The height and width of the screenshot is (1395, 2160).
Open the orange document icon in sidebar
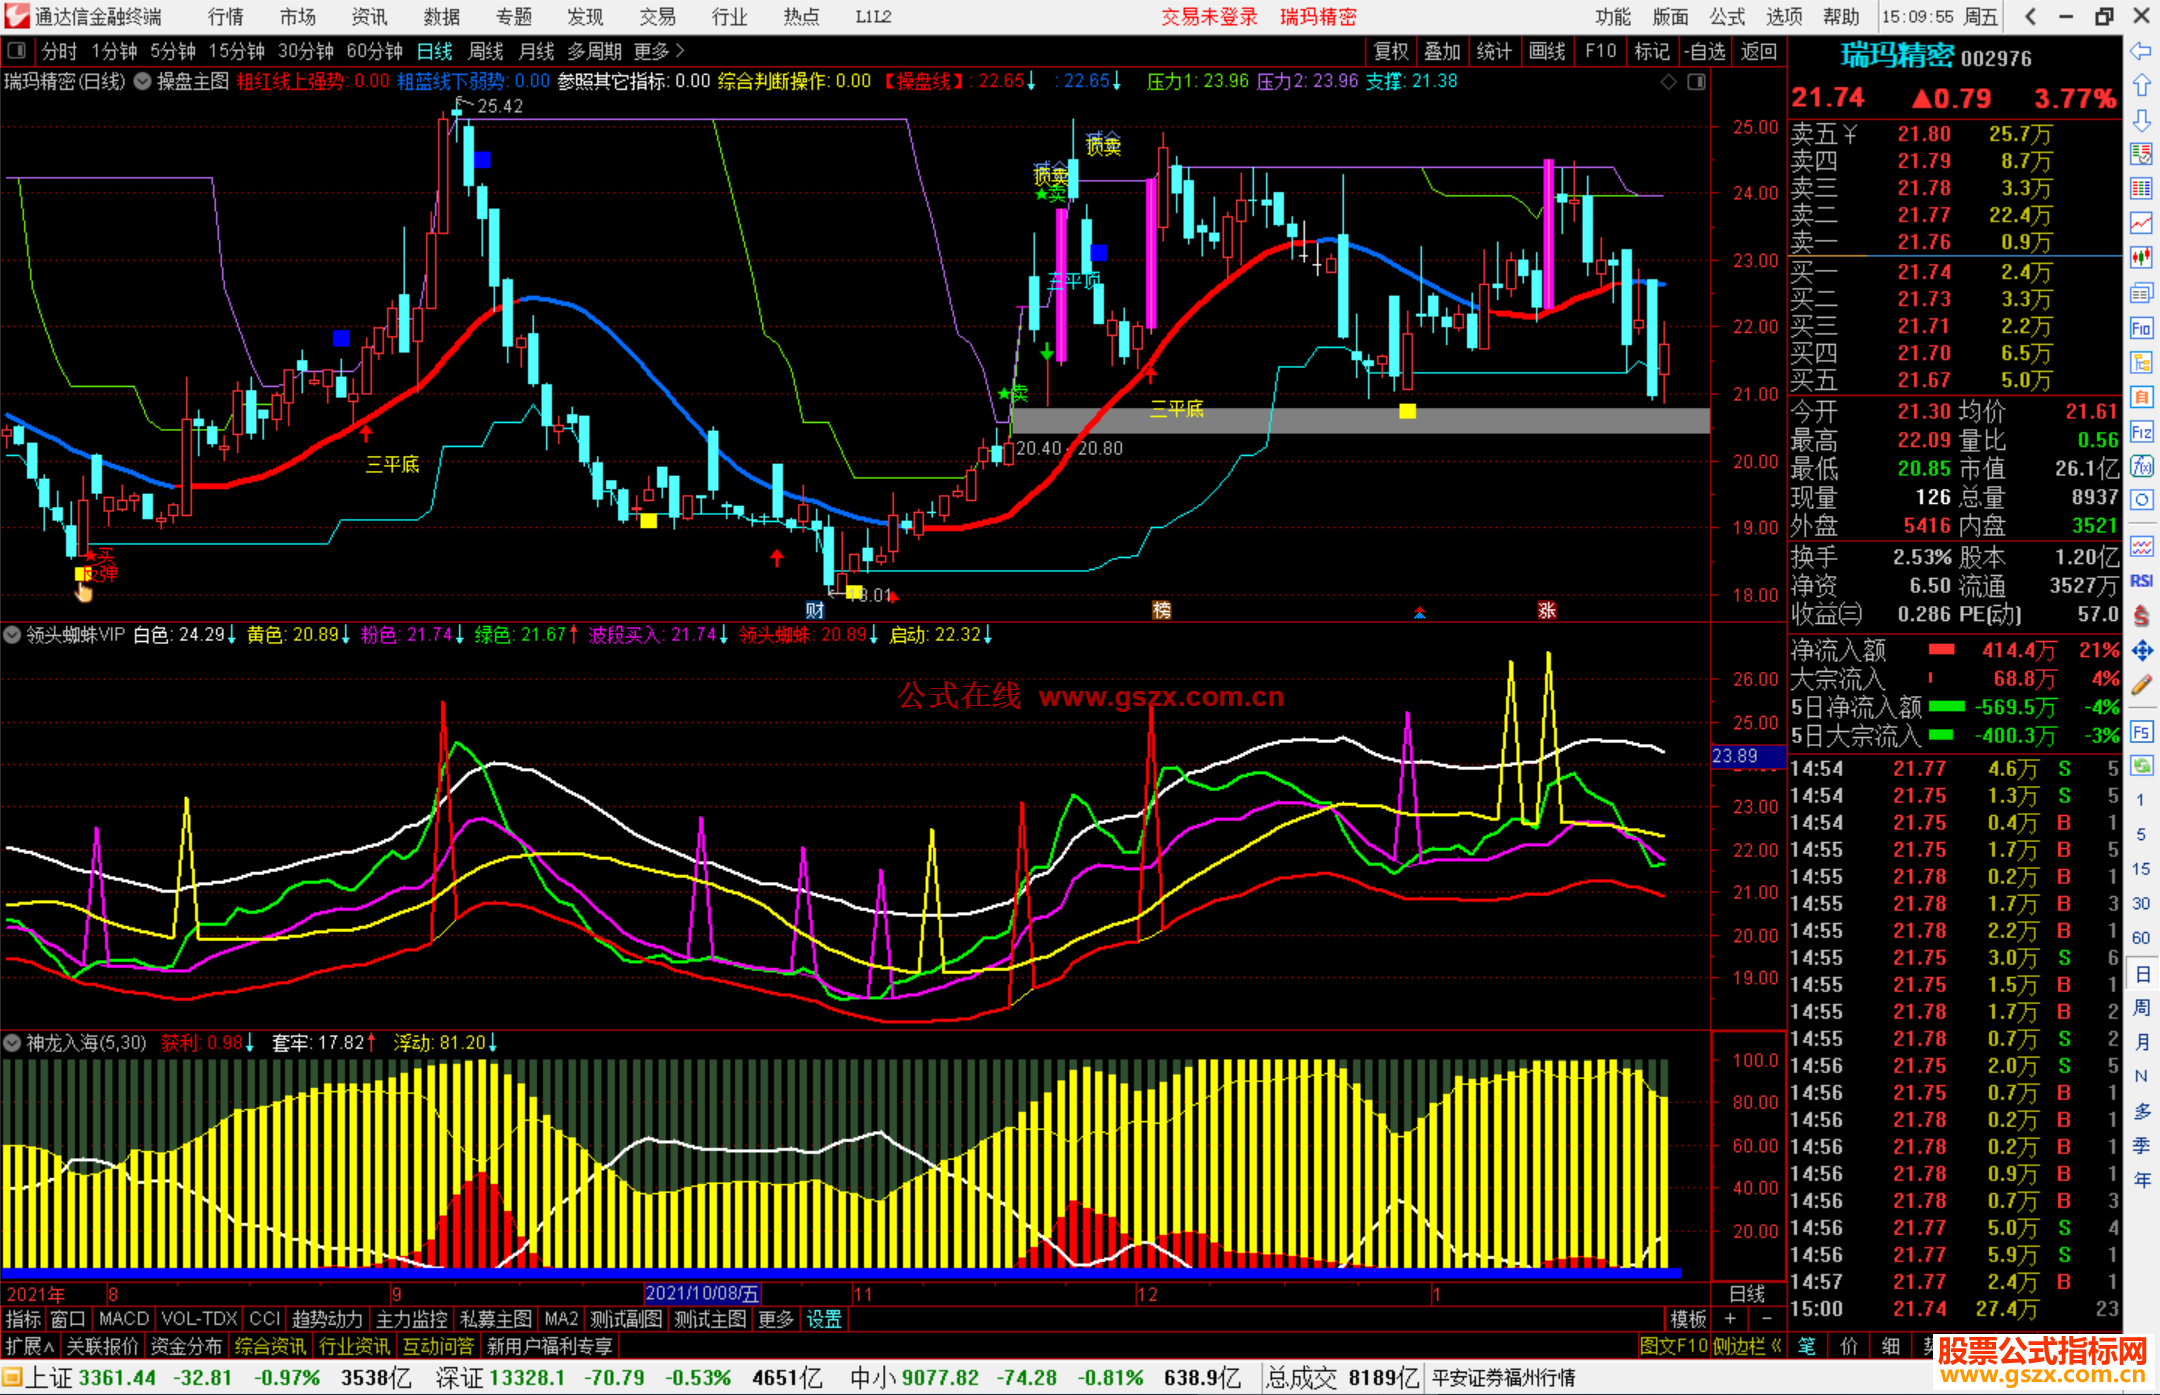2141,397
